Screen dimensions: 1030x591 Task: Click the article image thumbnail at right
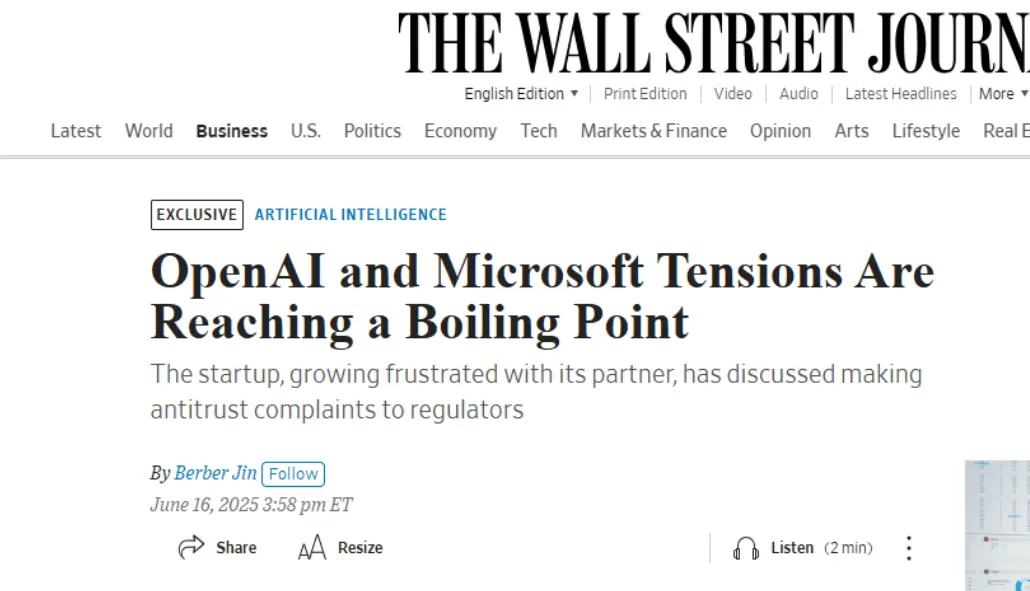click(x=997, y=525)
